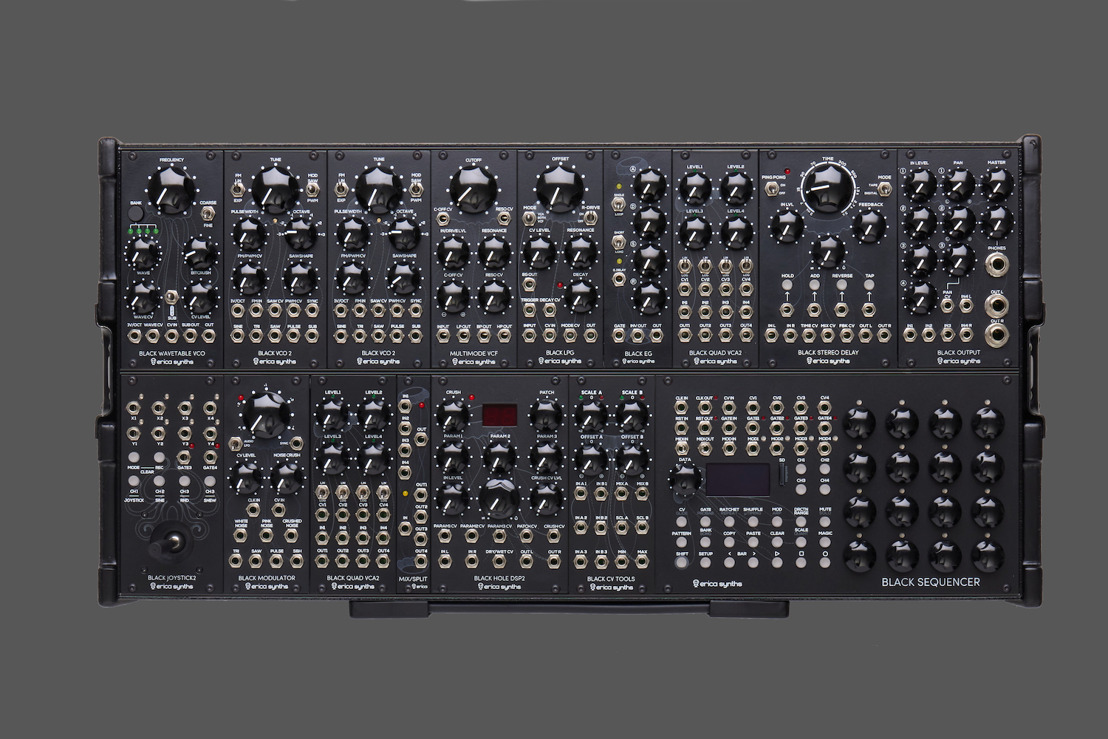Click the OLED display on Black Sequencer
This screenshot has height=739, width=1108.
738,480
